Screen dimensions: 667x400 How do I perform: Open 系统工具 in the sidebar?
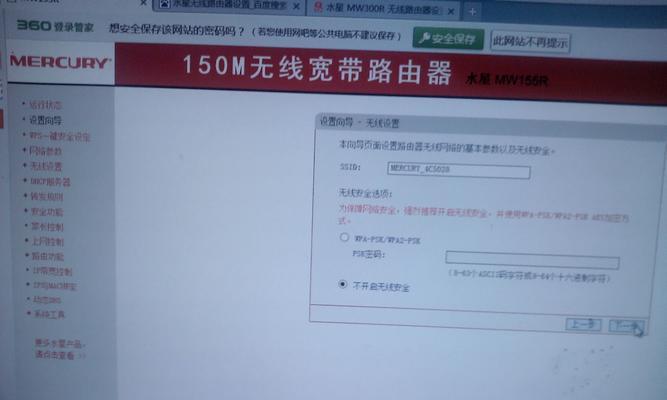pyautogui.click(x=49, y=315)
